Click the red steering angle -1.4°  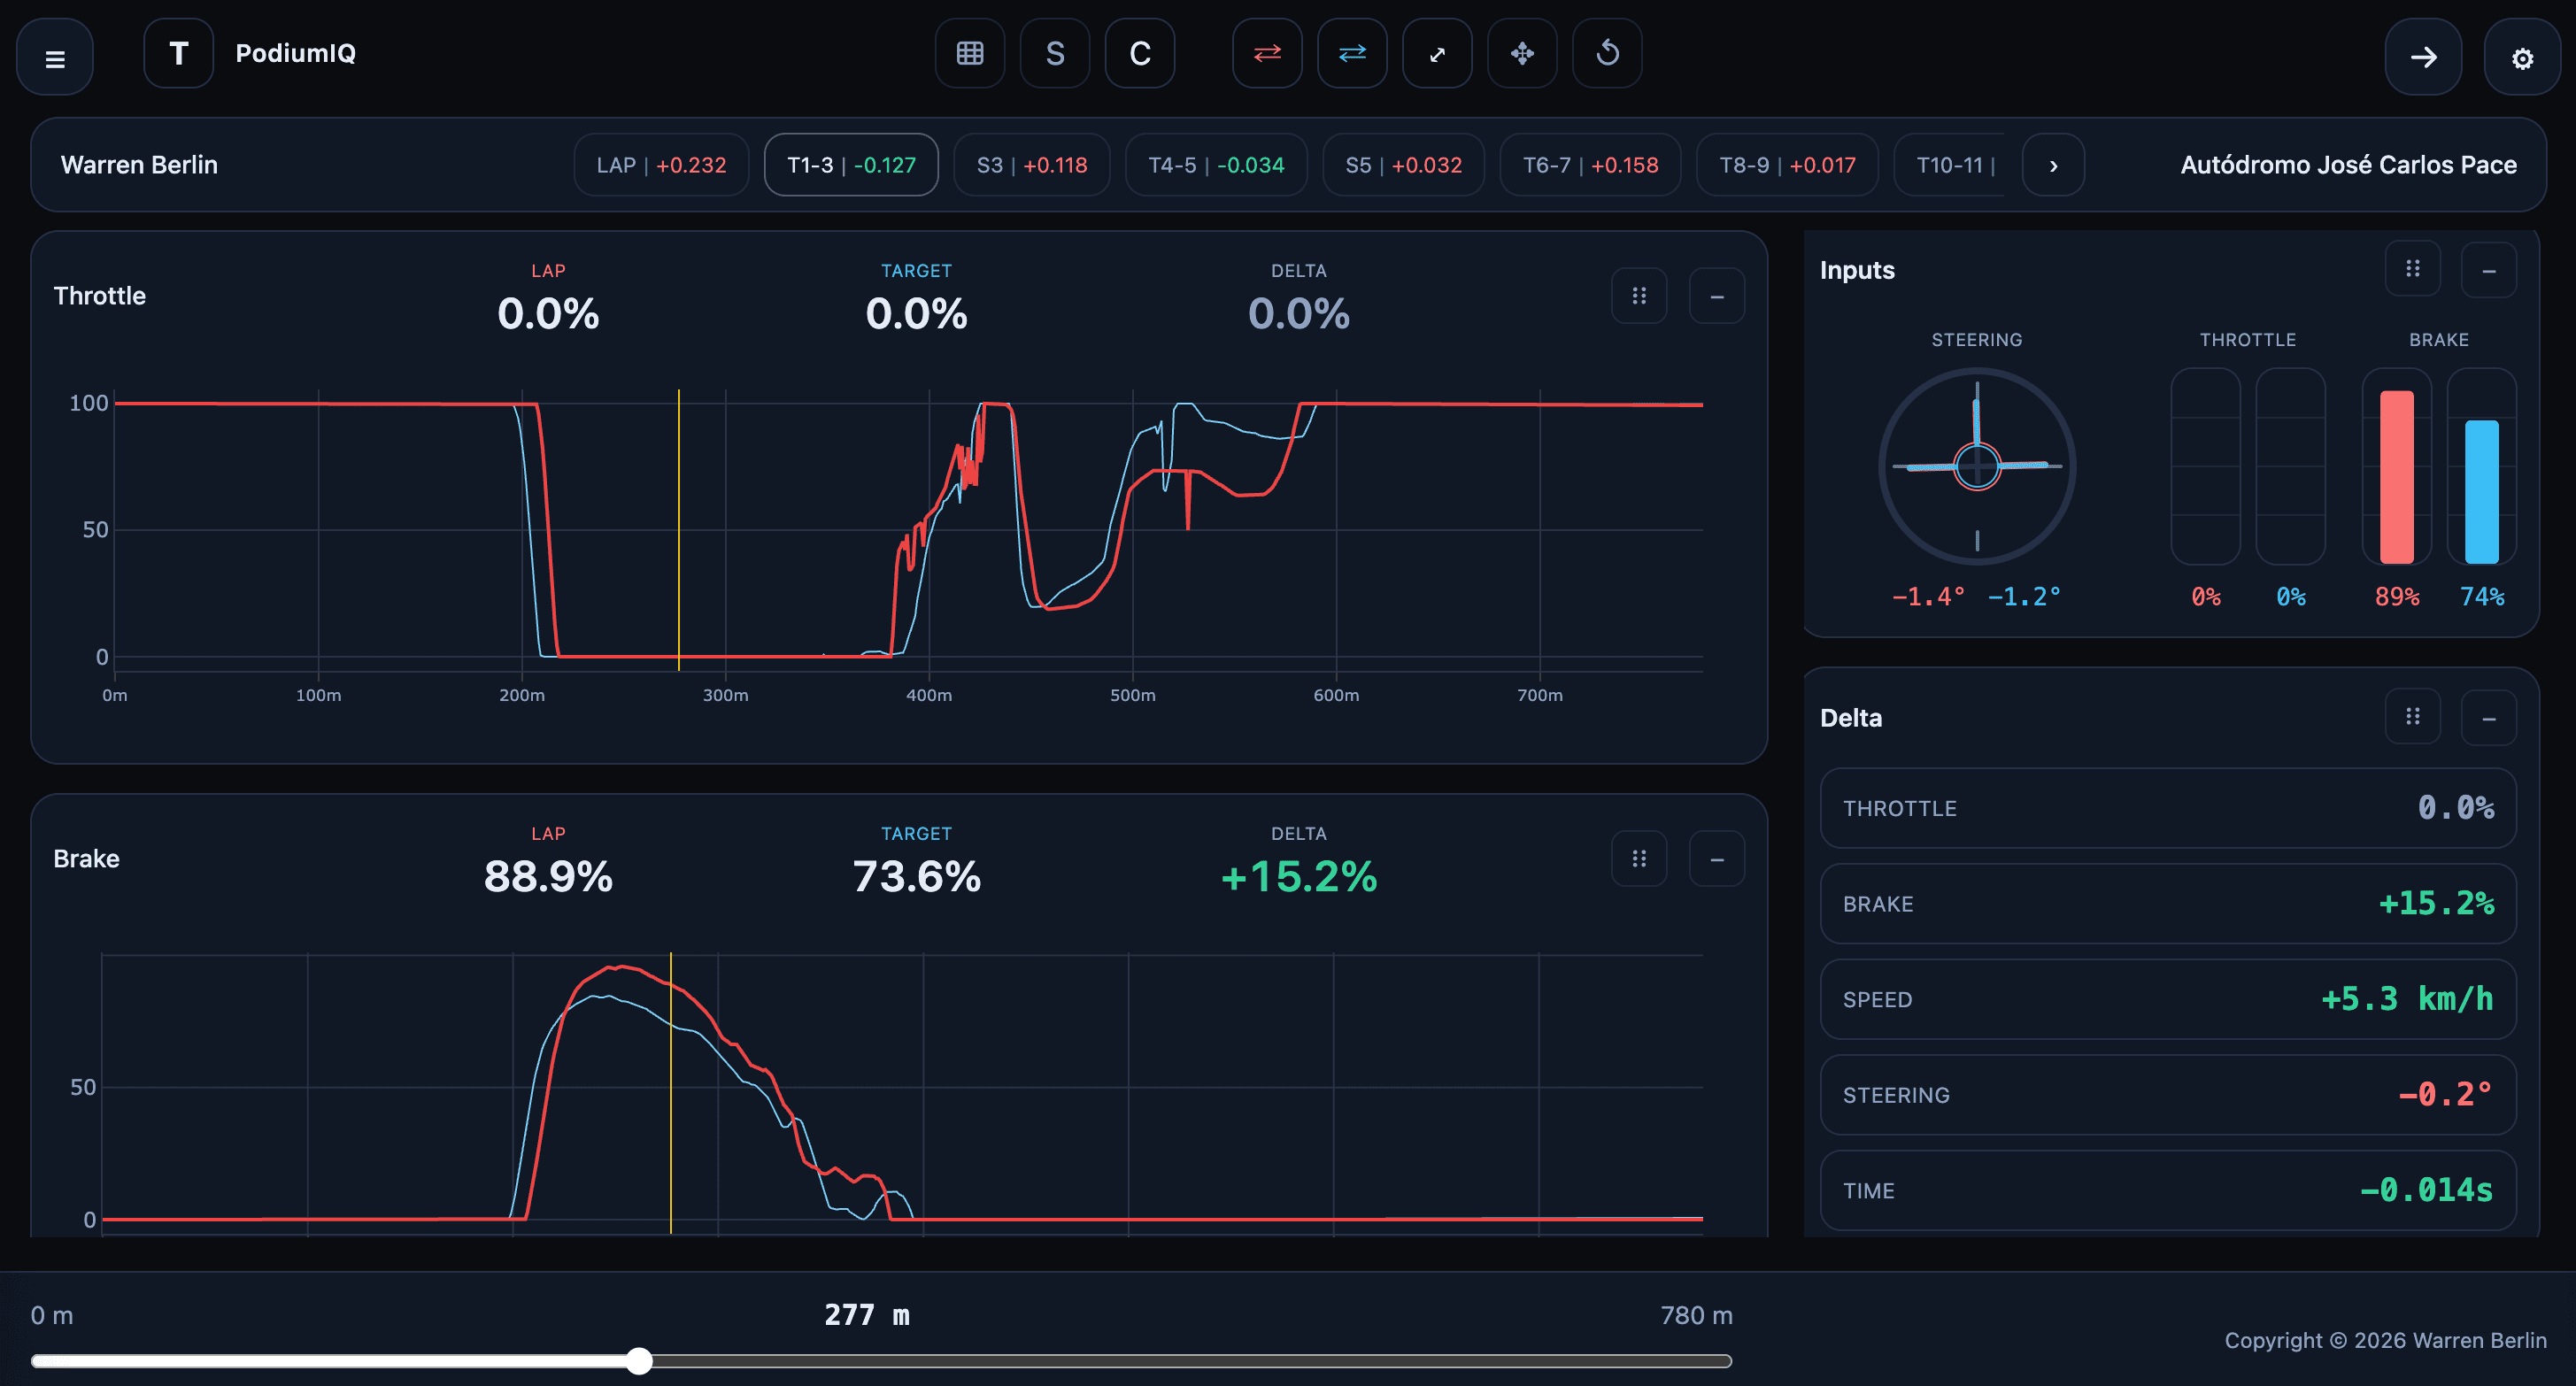pos(1929,597)
